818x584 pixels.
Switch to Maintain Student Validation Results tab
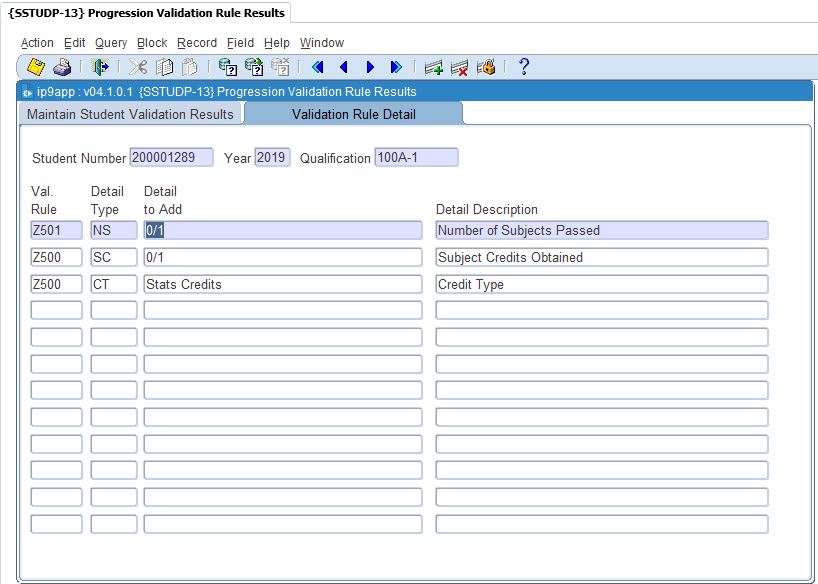pyautogui.click(x=130, y=114)
